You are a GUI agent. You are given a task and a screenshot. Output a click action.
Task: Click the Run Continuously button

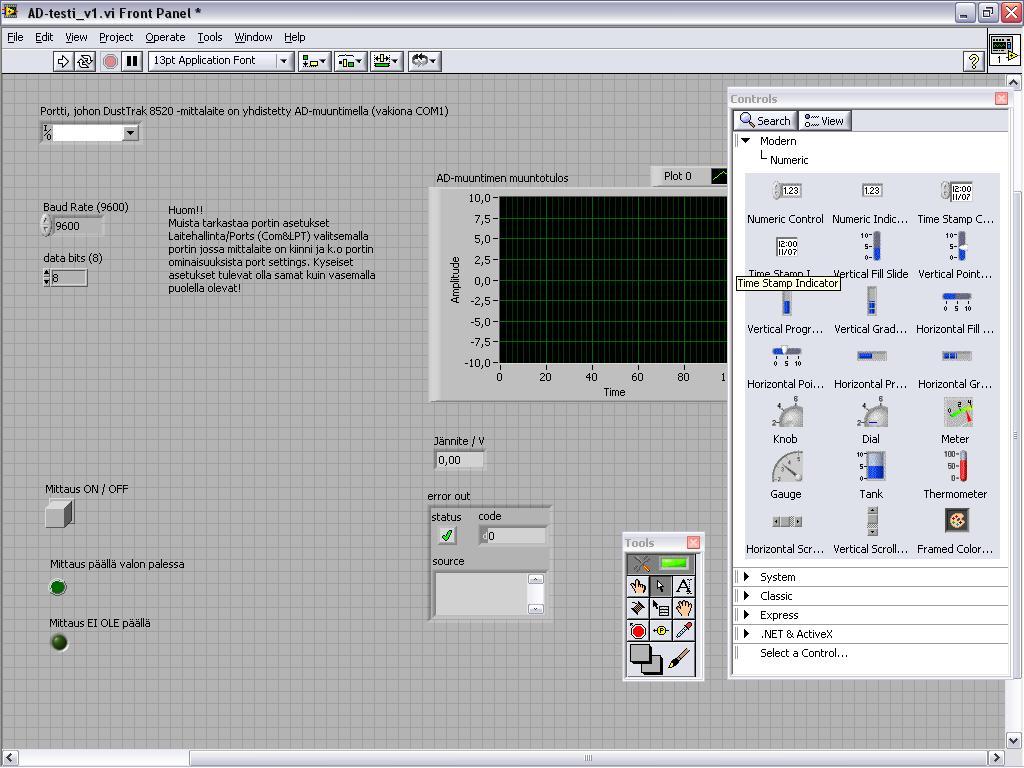coord(85,61)
